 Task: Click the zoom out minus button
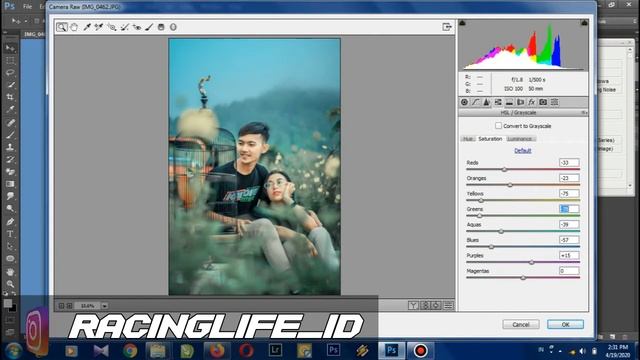click(x=61, y=306)
